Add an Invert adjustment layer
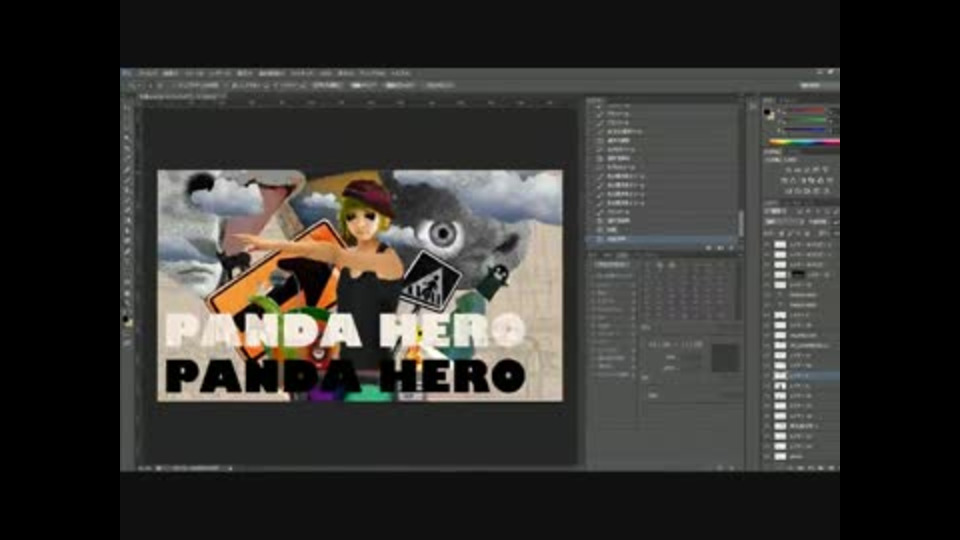 (x=790, y=192)
